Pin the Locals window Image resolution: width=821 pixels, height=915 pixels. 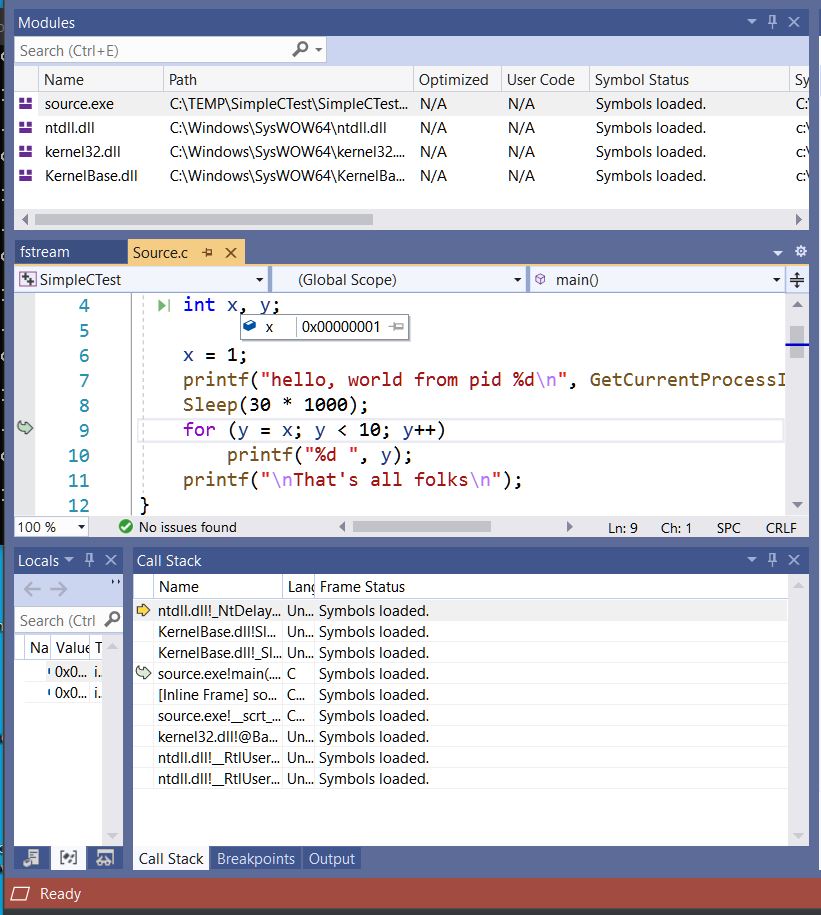pyautogui.click(x=89, y=560)
